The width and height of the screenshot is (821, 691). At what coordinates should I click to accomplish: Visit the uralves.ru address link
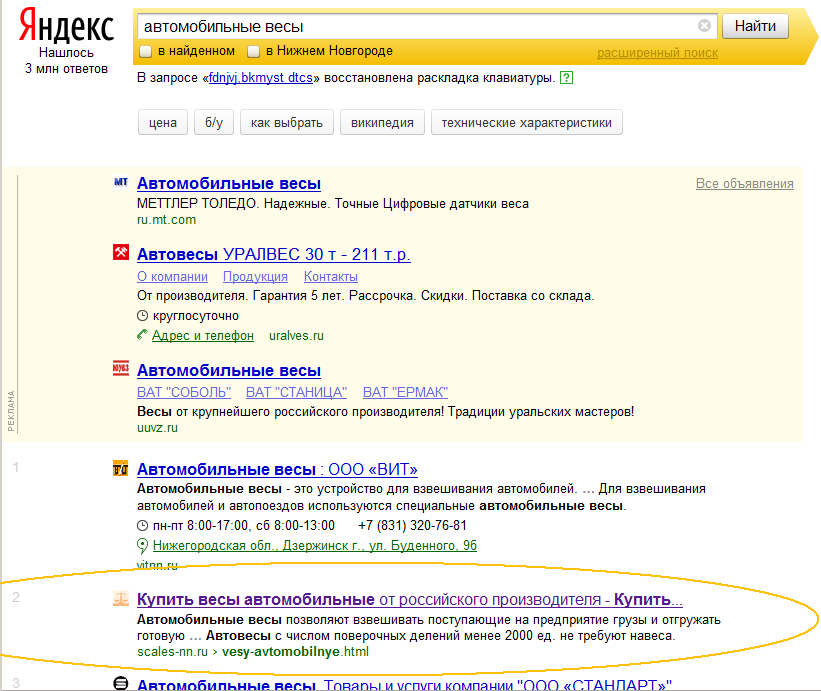(x=296, y=336)
